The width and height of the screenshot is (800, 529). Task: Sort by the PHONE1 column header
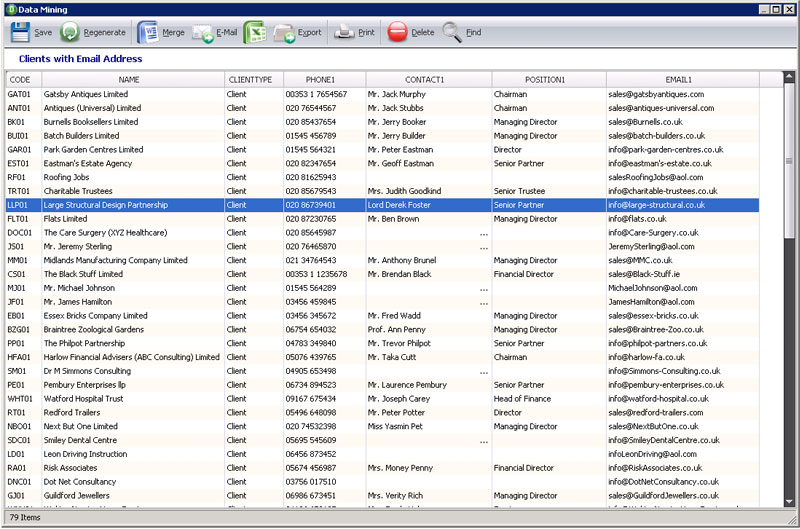pos(324,80)
